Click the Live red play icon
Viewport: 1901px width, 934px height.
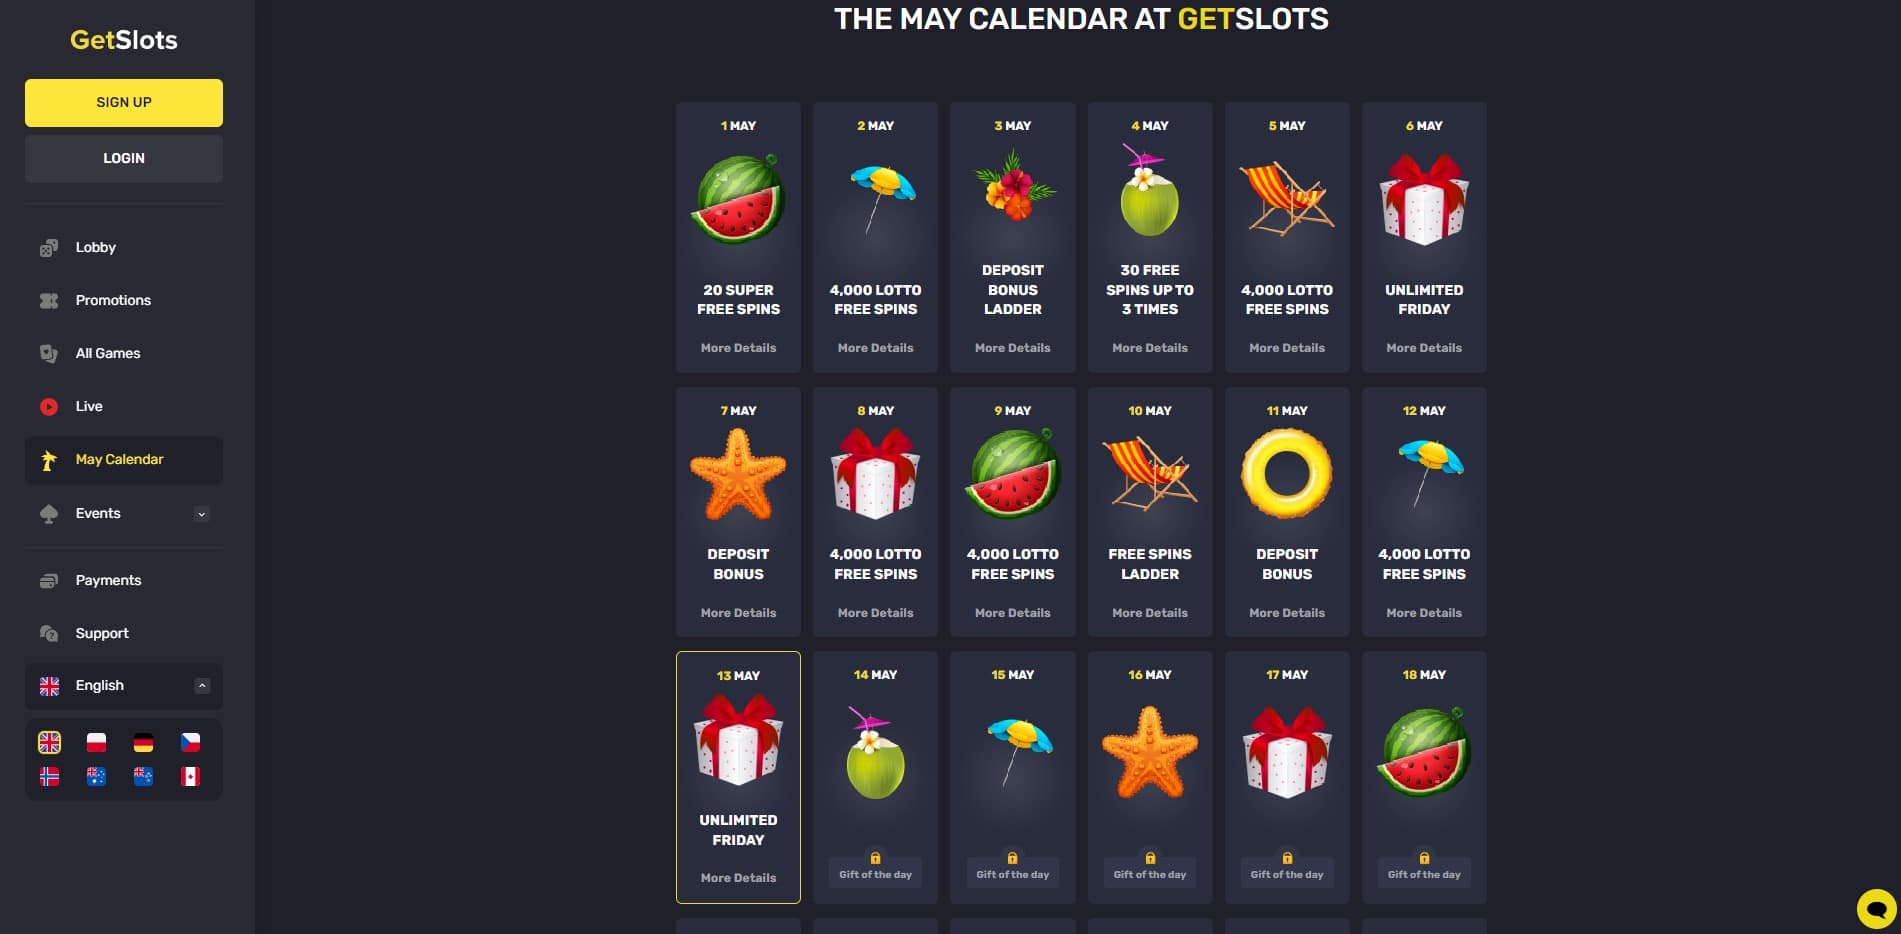click(49, 406)
